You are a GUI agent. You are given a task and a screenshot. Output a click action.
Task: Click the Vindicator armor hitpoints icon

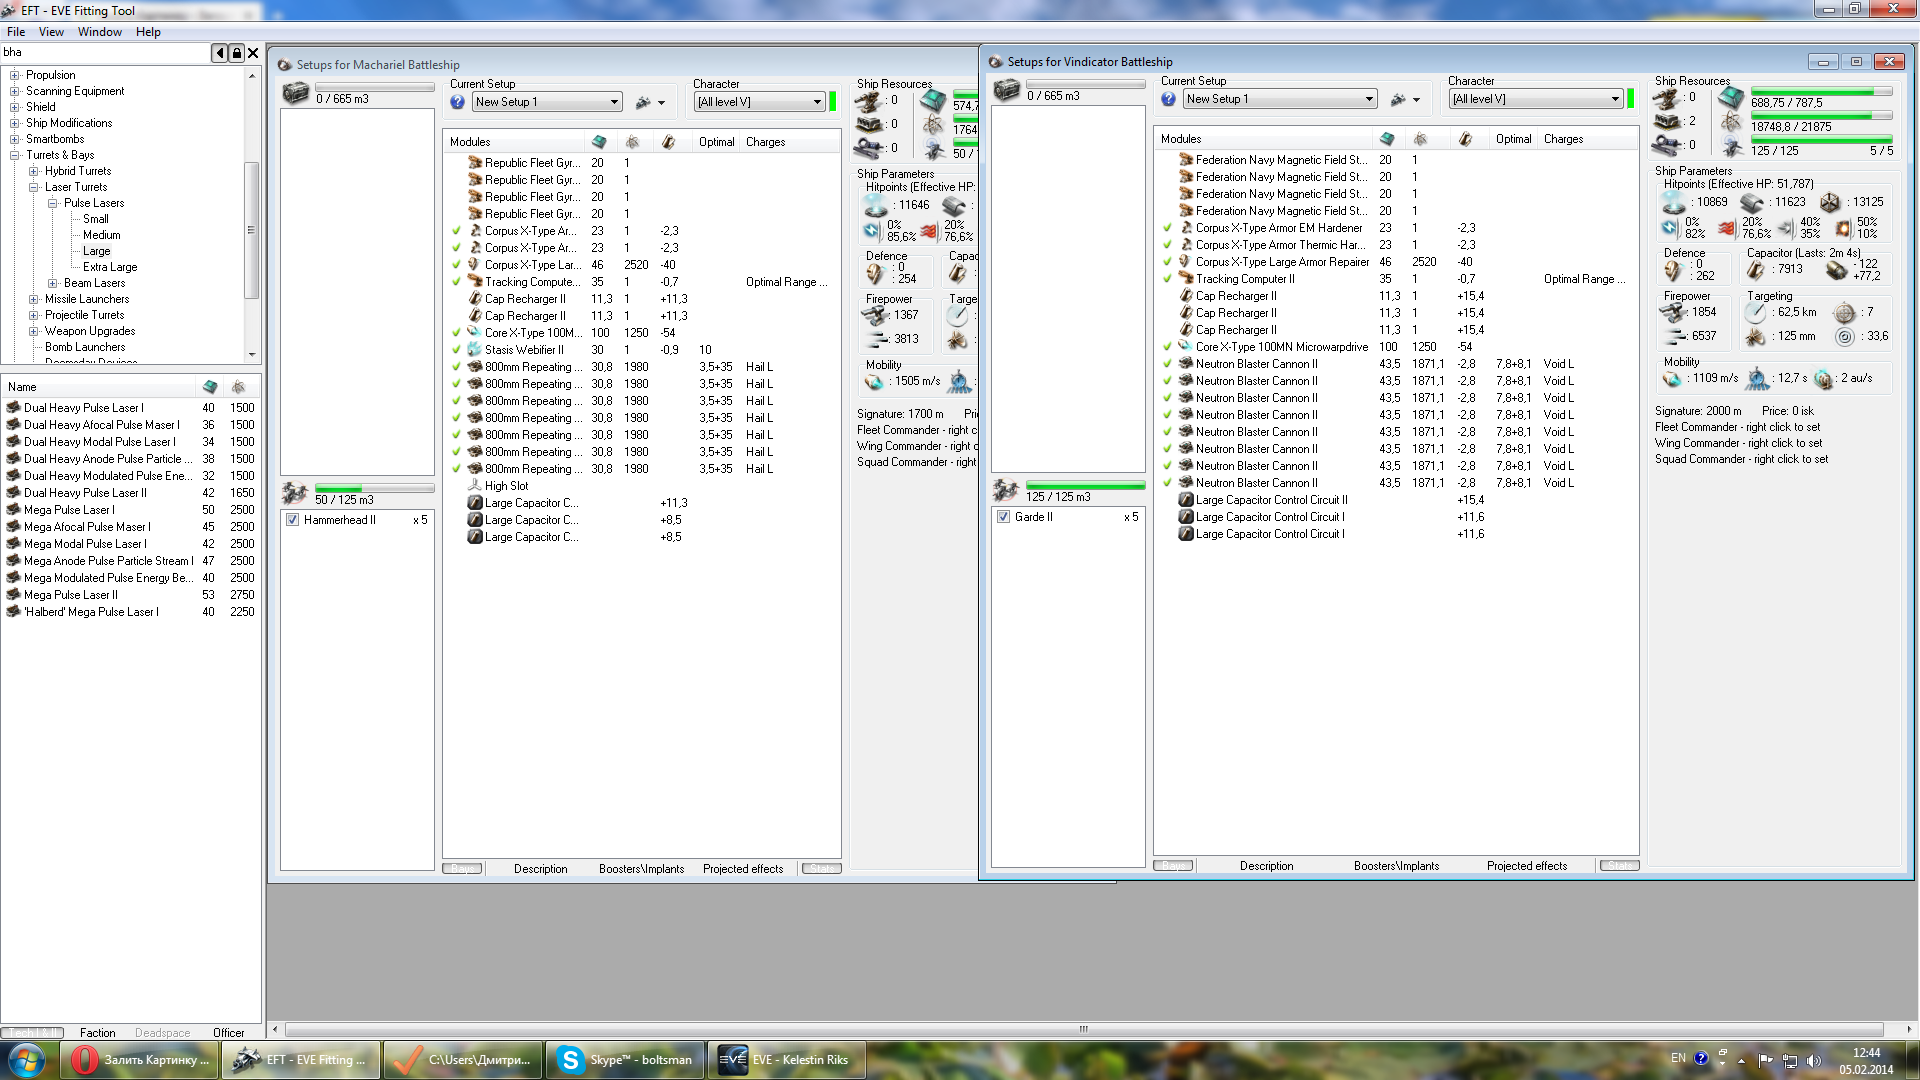point(1752,203)
